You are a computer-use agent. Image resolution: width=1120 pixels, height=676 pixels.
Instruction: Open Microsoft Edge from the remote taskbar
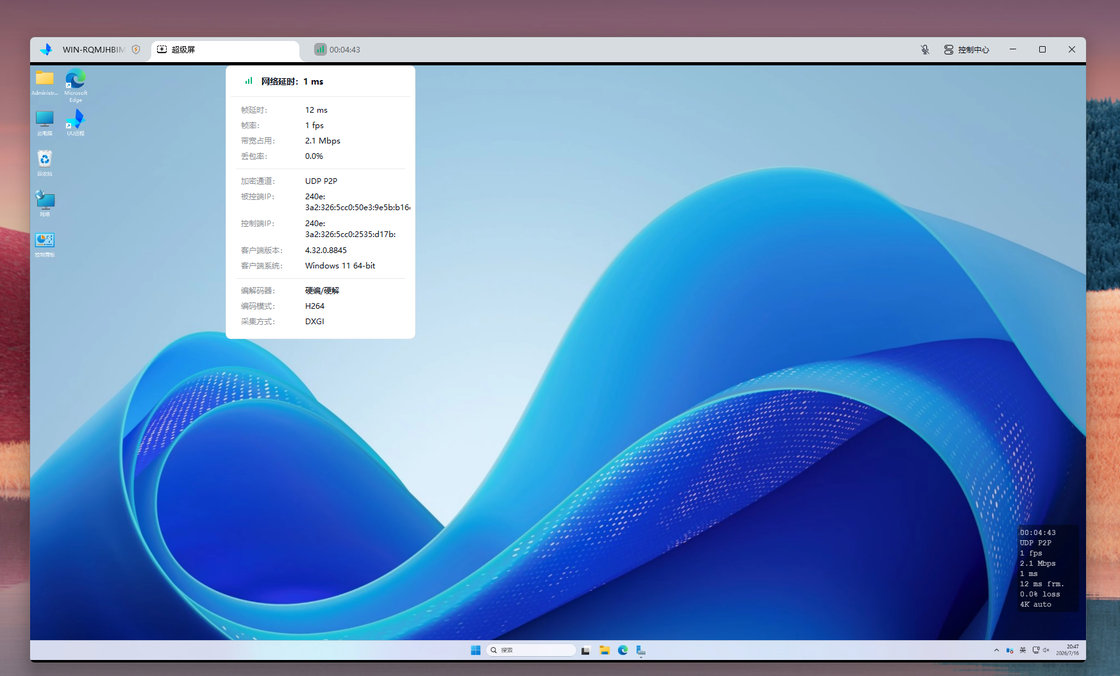pyautogui.click(x=623, y=650)
